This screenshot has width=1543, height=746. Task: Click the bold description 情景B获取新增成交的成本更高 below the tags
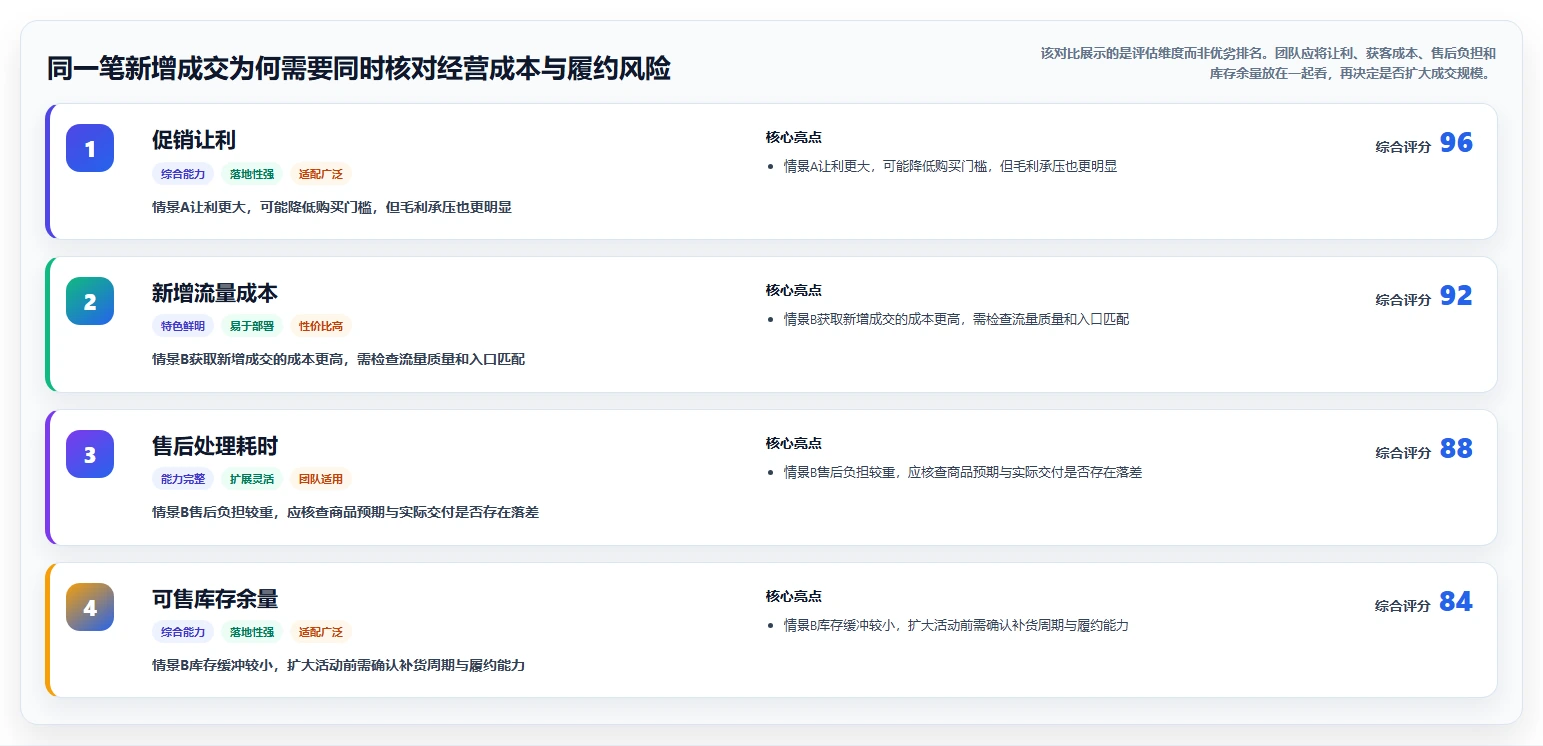338,359
